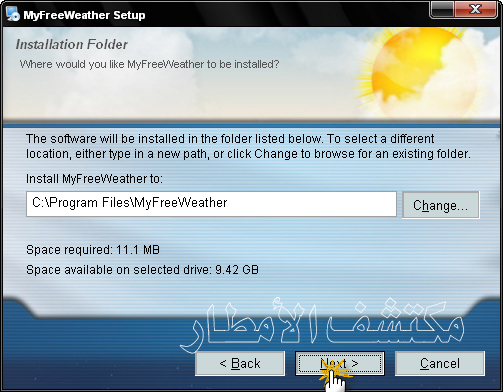Click the setup icon in the title bar
Image resolution: width=503 pixels, height=392 pixels.
tap(13, 15)
